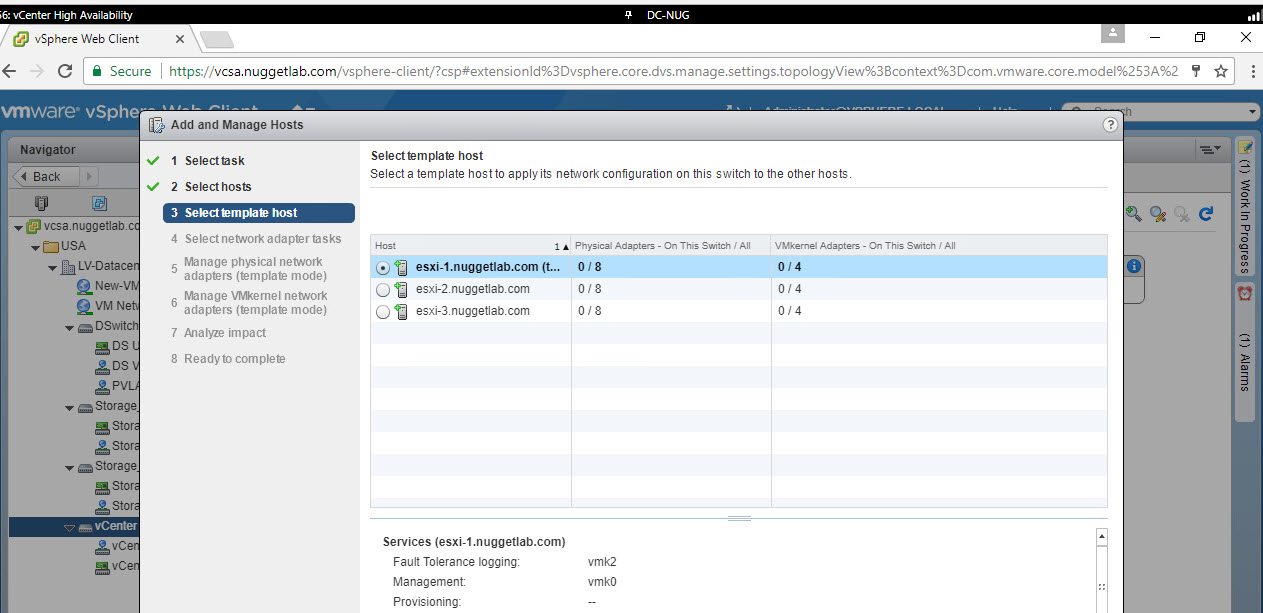Click the blue refresh topology icon
Image resolution: width=1263 pixels, height=613 pixels.
[1205, 213]
